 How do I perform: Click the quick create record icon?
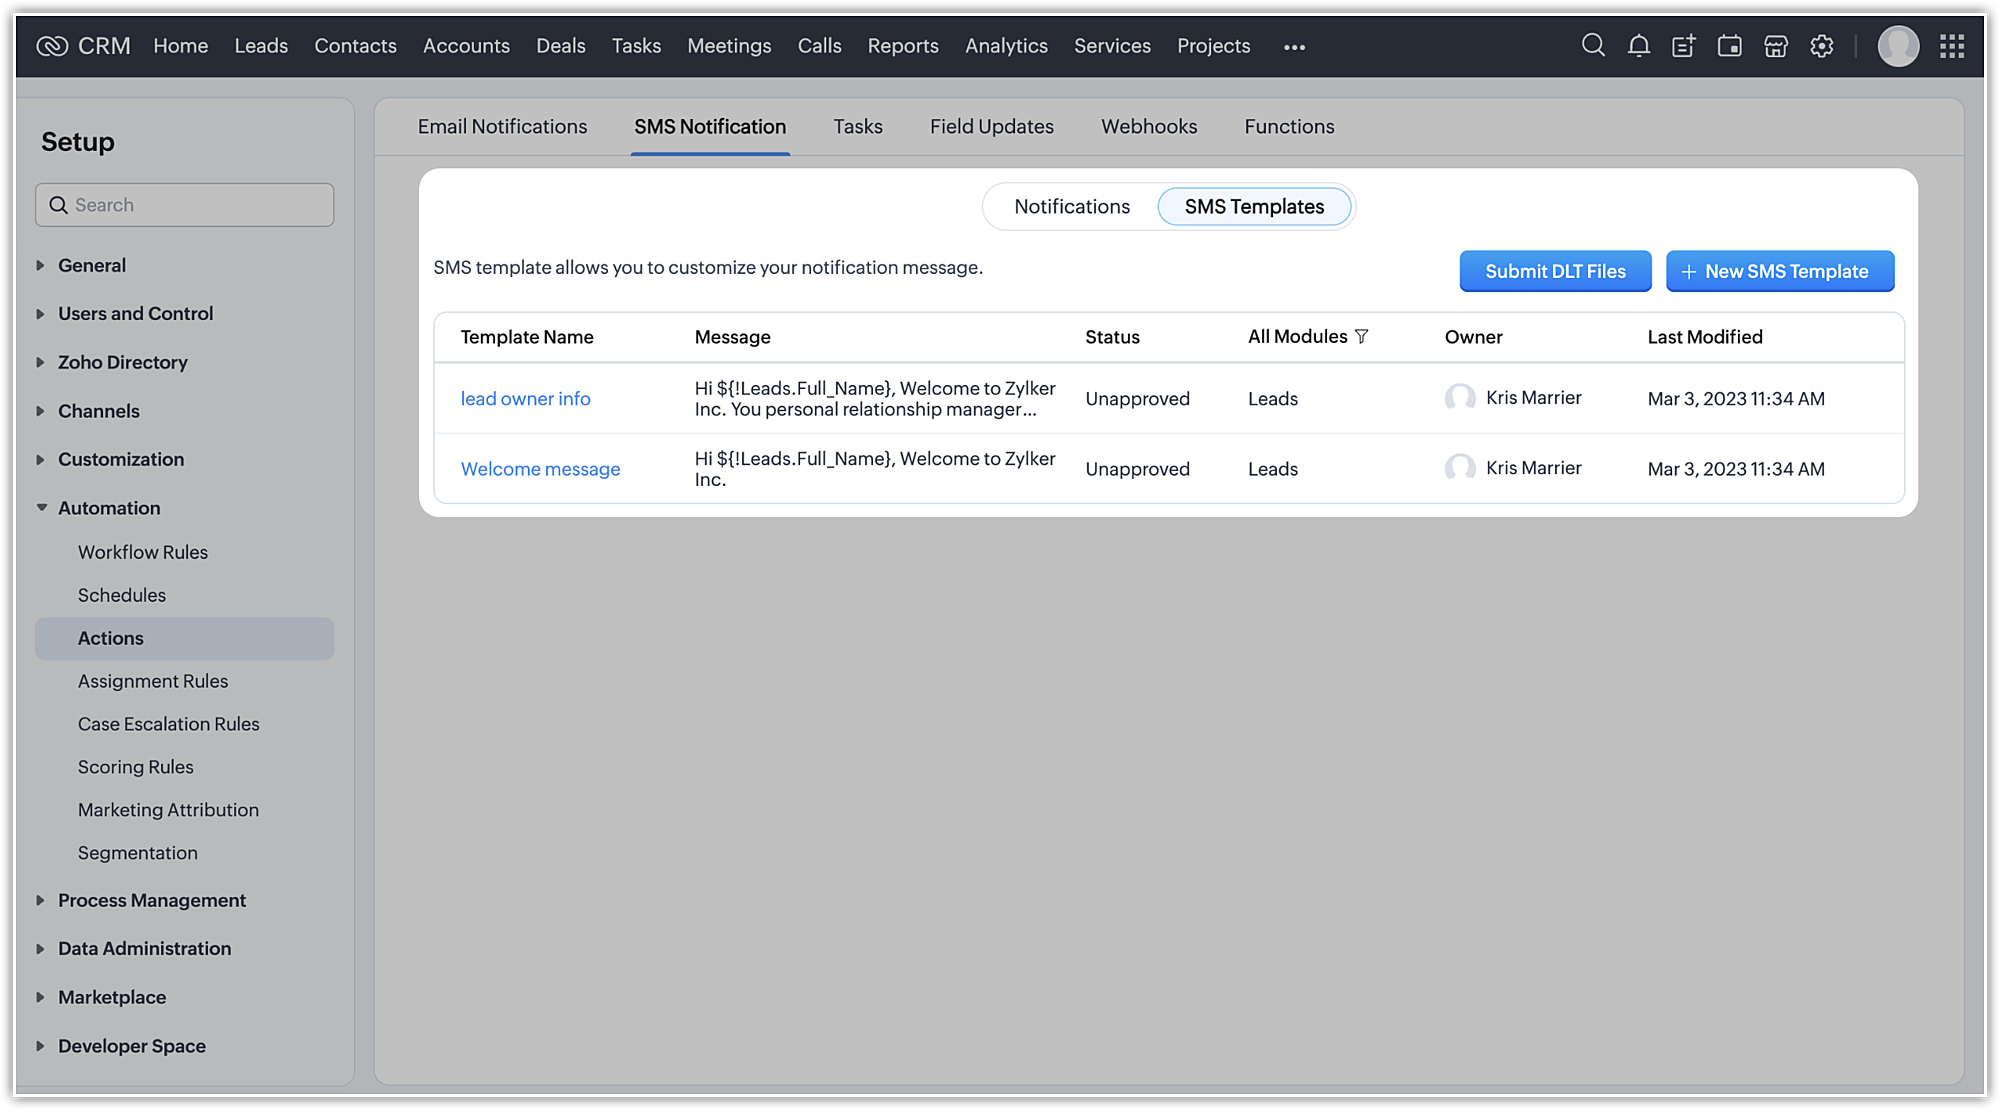click(1684, 46)
